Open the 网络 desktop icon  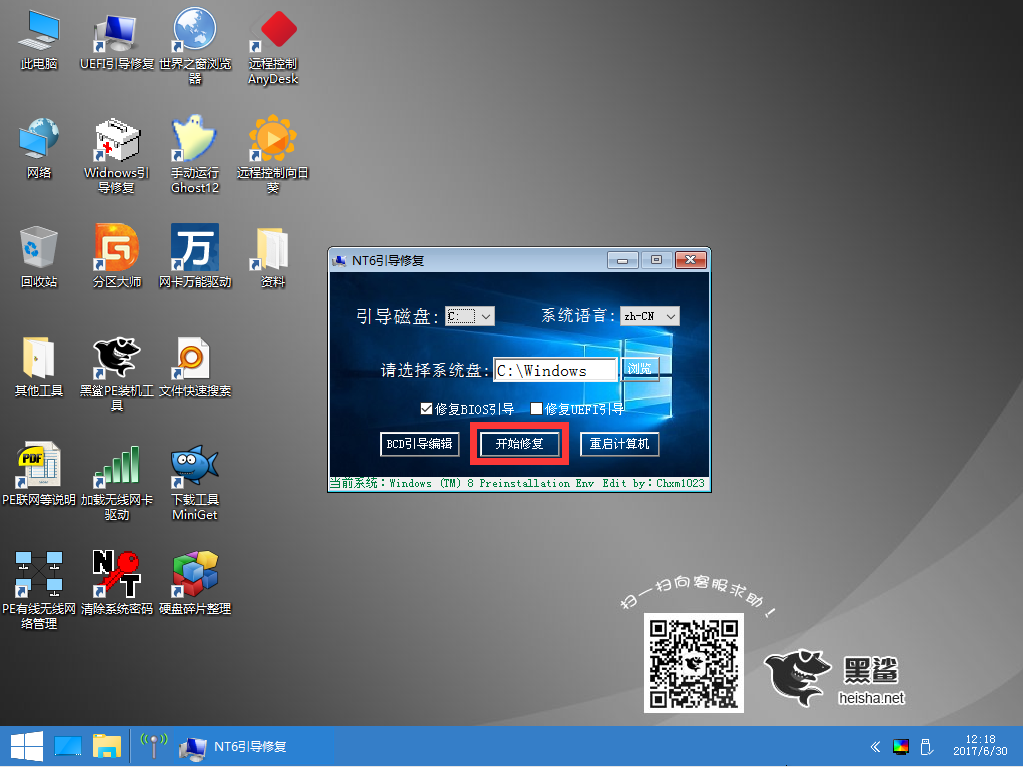38,147
